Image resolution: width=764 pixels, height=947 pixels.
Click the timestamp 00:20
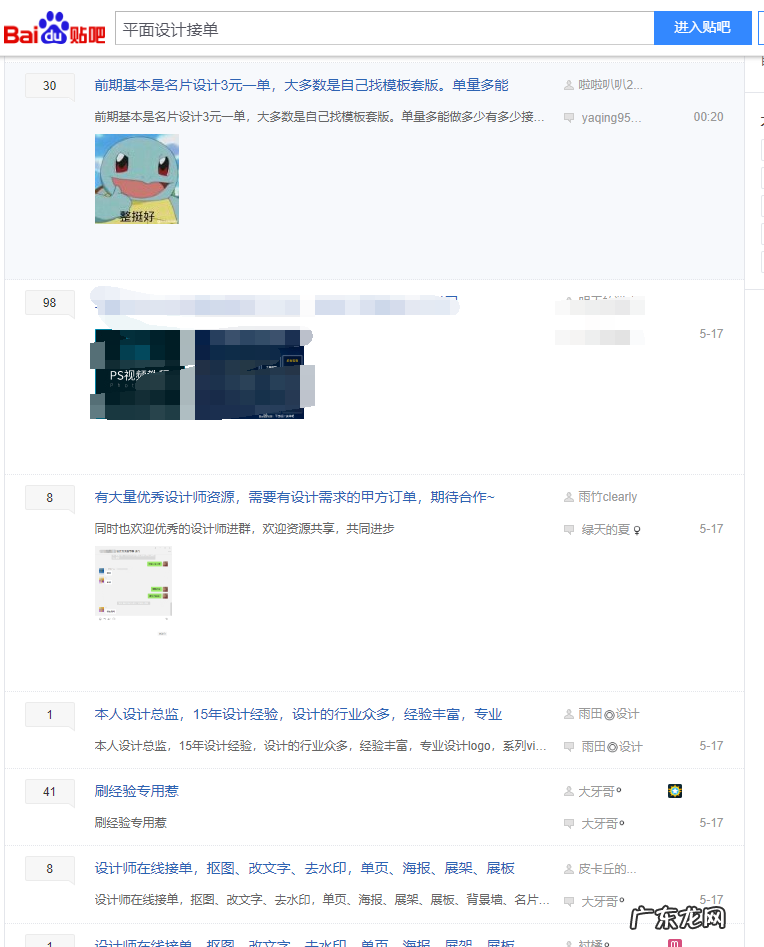point(708,117)
